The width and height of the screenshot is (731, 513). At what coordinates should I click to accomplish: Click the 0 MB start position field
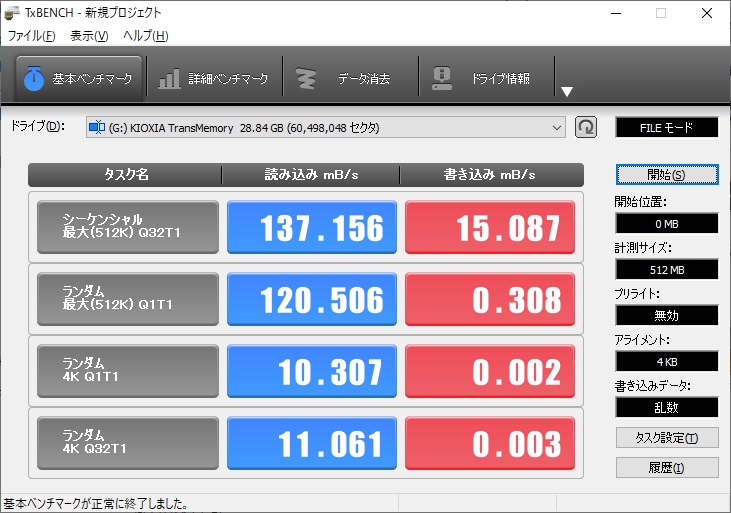click(667, 224)
